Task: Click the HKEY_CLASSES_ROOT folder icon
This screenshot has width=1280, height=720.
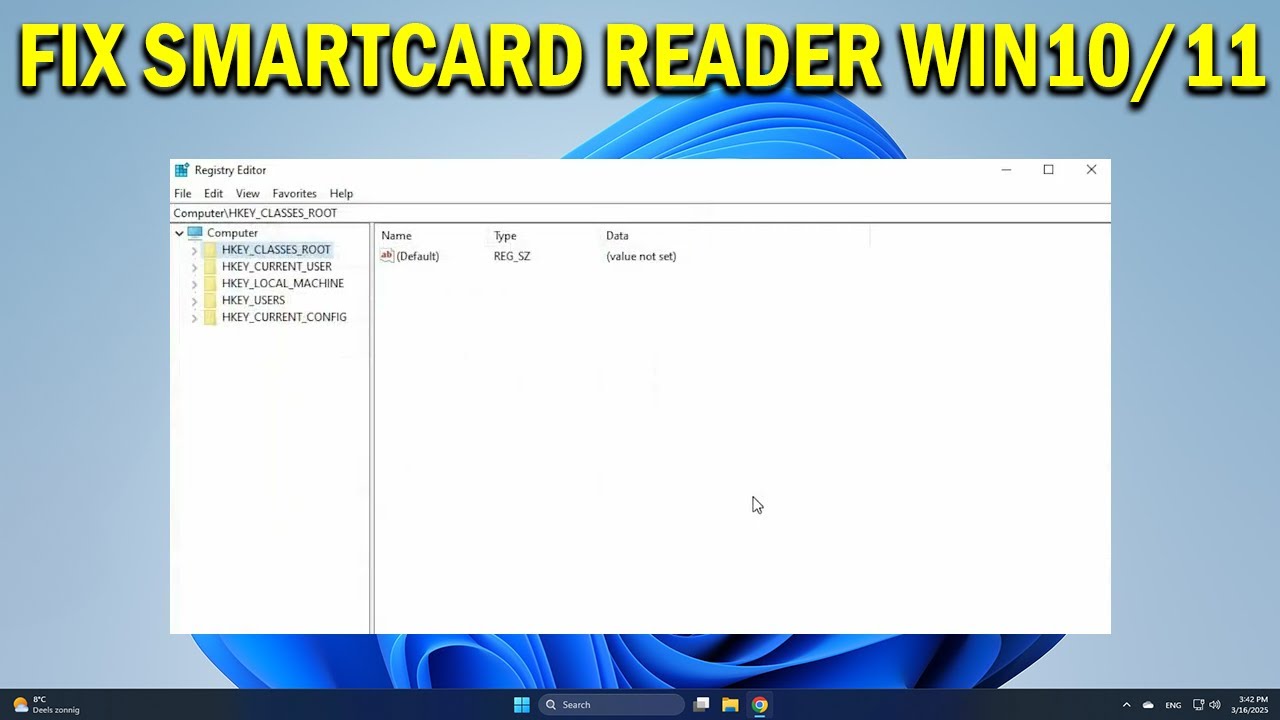Action: (x=210, y=250)
